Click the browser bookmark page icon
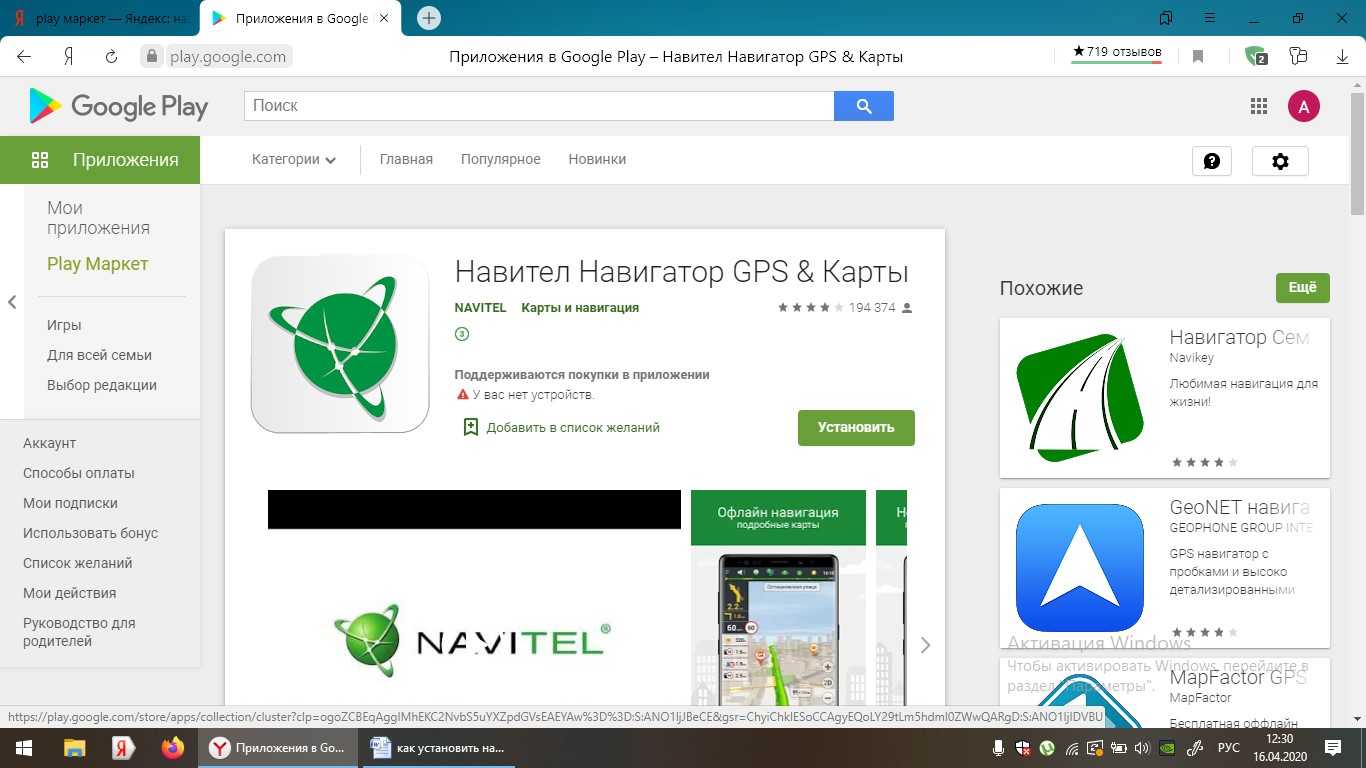The width and height of the screenshot is (1366, 768). pyautogui.click(x=1198, y=57)
